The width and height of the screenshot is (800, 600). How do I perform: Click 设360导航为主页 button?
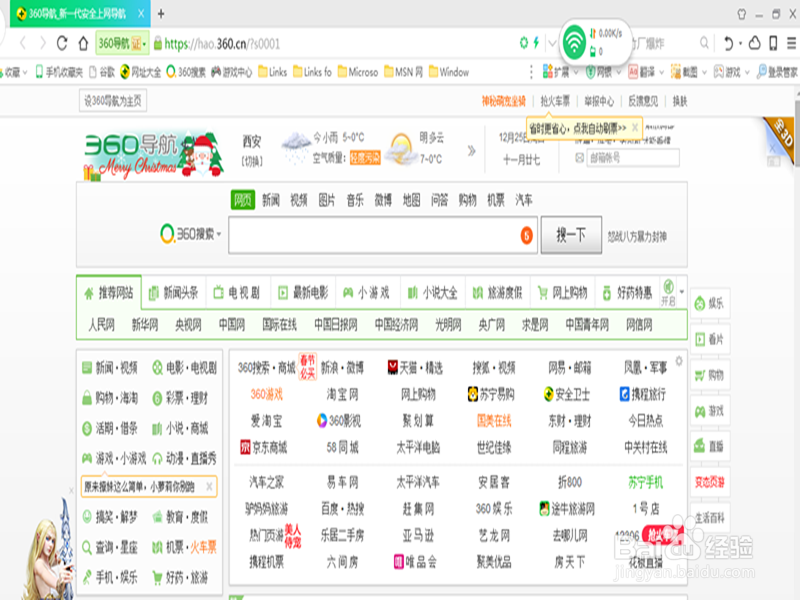(113, 101)
